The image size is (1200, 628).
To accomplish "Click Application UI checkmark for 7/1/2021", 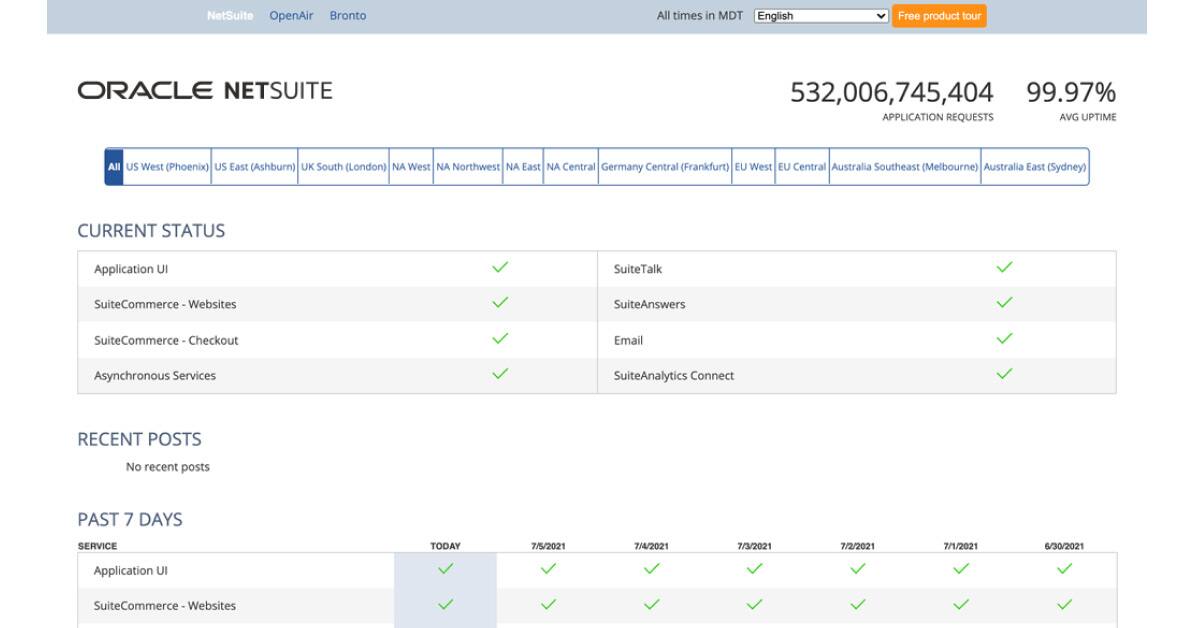I will coord(961,569).
